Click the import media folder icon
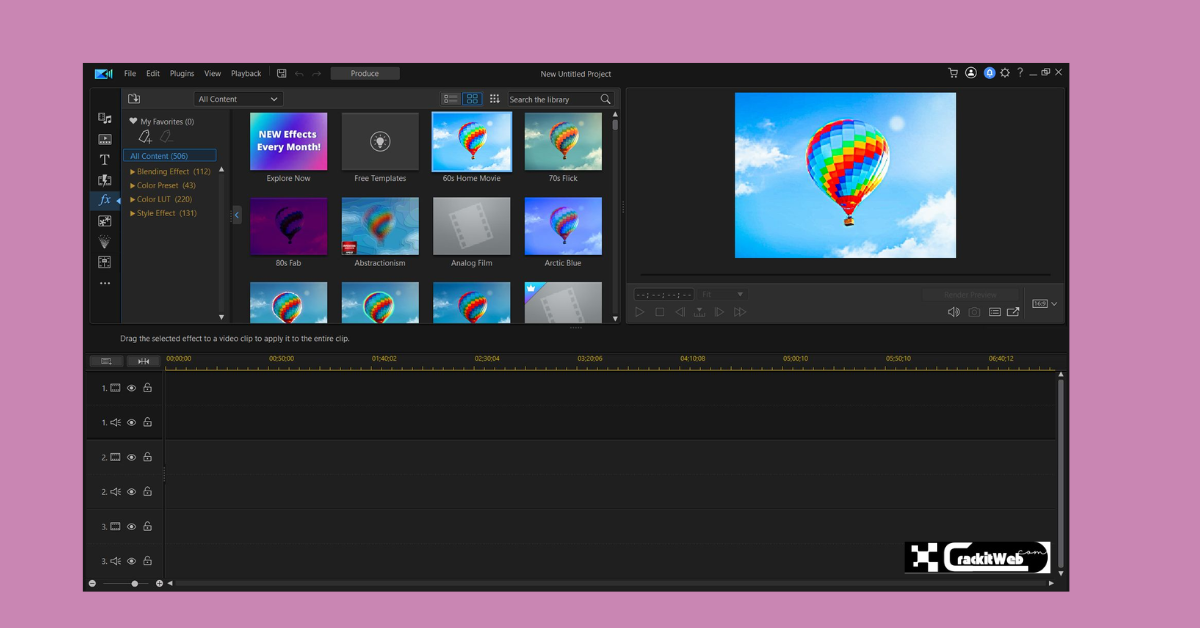1200x628 pixels. click(133, 98)
